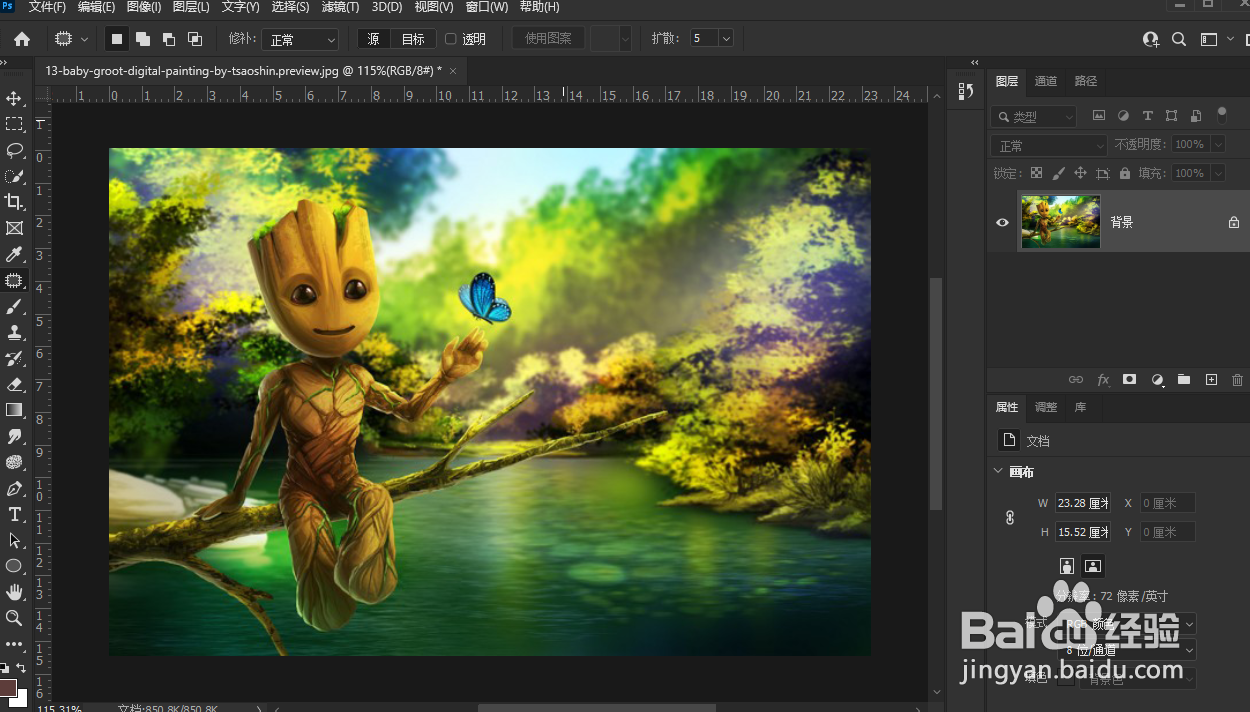Choose the 源 patch option
1250x712 pixels.
coord(373,39)
